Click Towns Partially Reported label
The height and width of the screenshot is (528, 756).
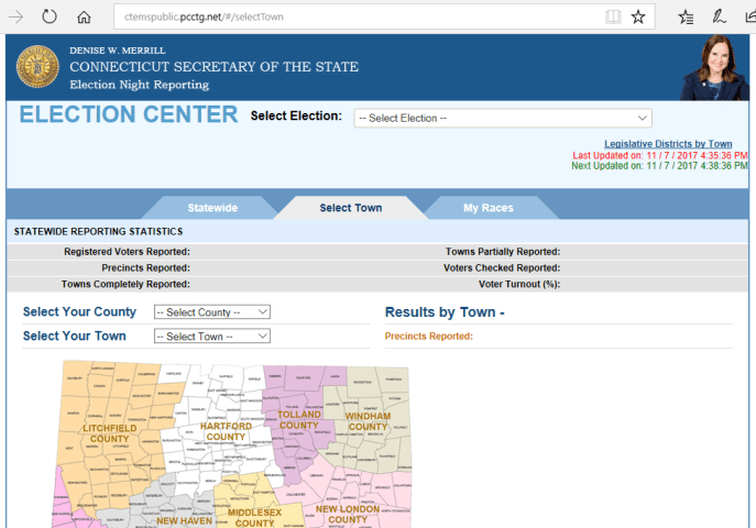[503, 252]
